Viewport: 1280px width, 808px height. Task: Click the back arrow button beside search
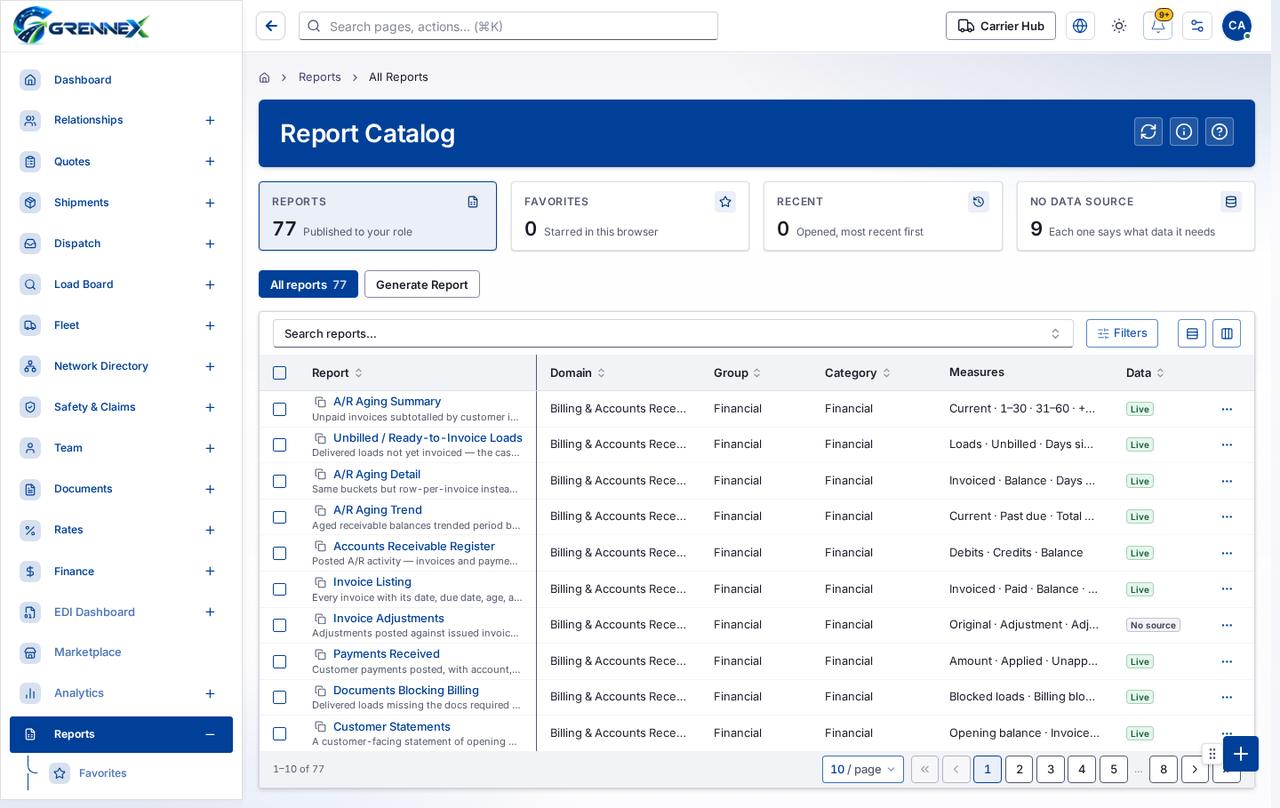pos(271,26)
